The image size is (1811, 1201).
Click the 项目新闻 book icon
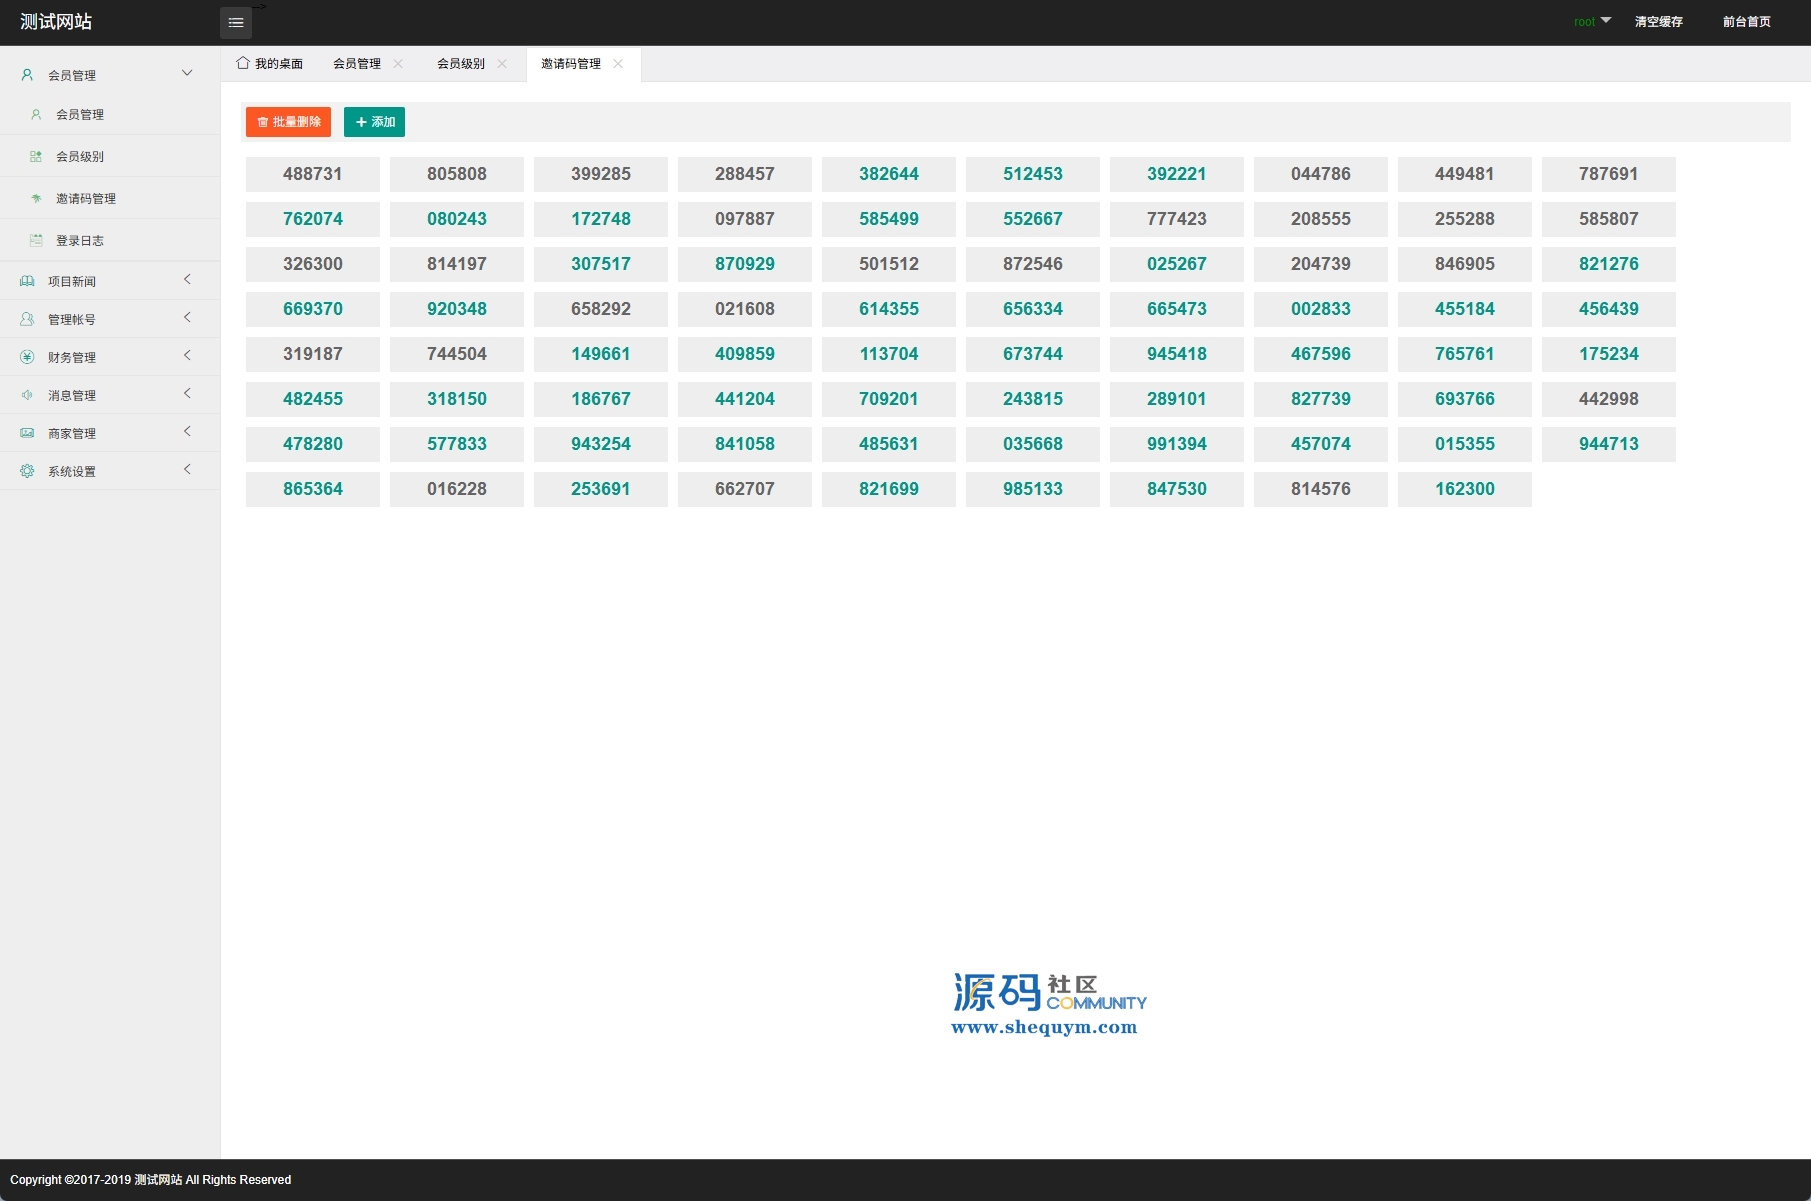(27, 281)
